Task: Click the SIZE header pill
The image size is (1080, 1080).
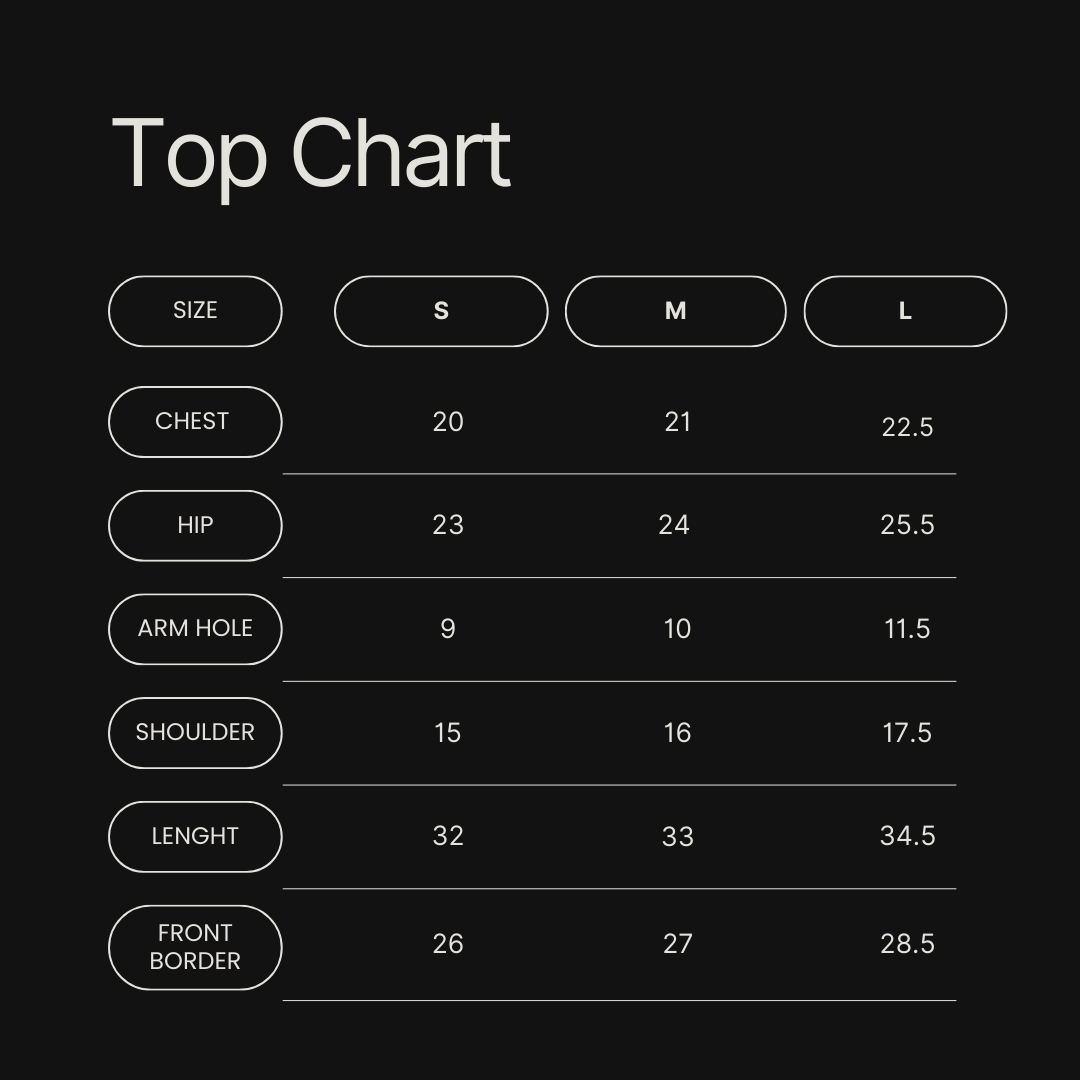Action: (195, 311)
